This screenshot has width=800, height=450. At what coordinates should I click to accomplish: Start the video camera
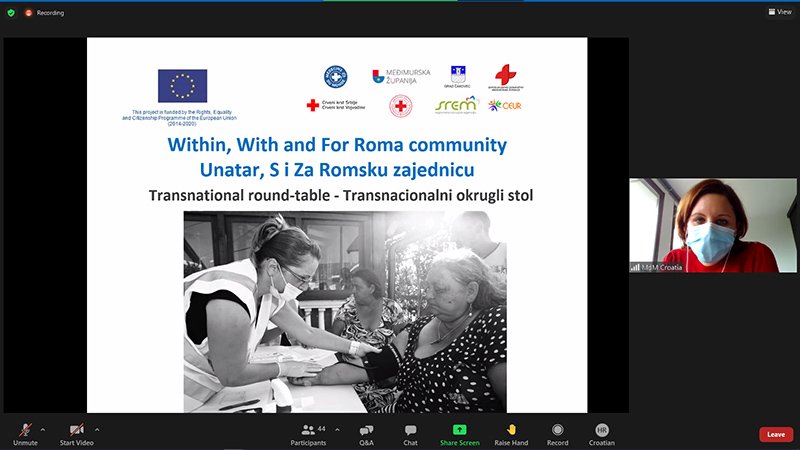77,435
